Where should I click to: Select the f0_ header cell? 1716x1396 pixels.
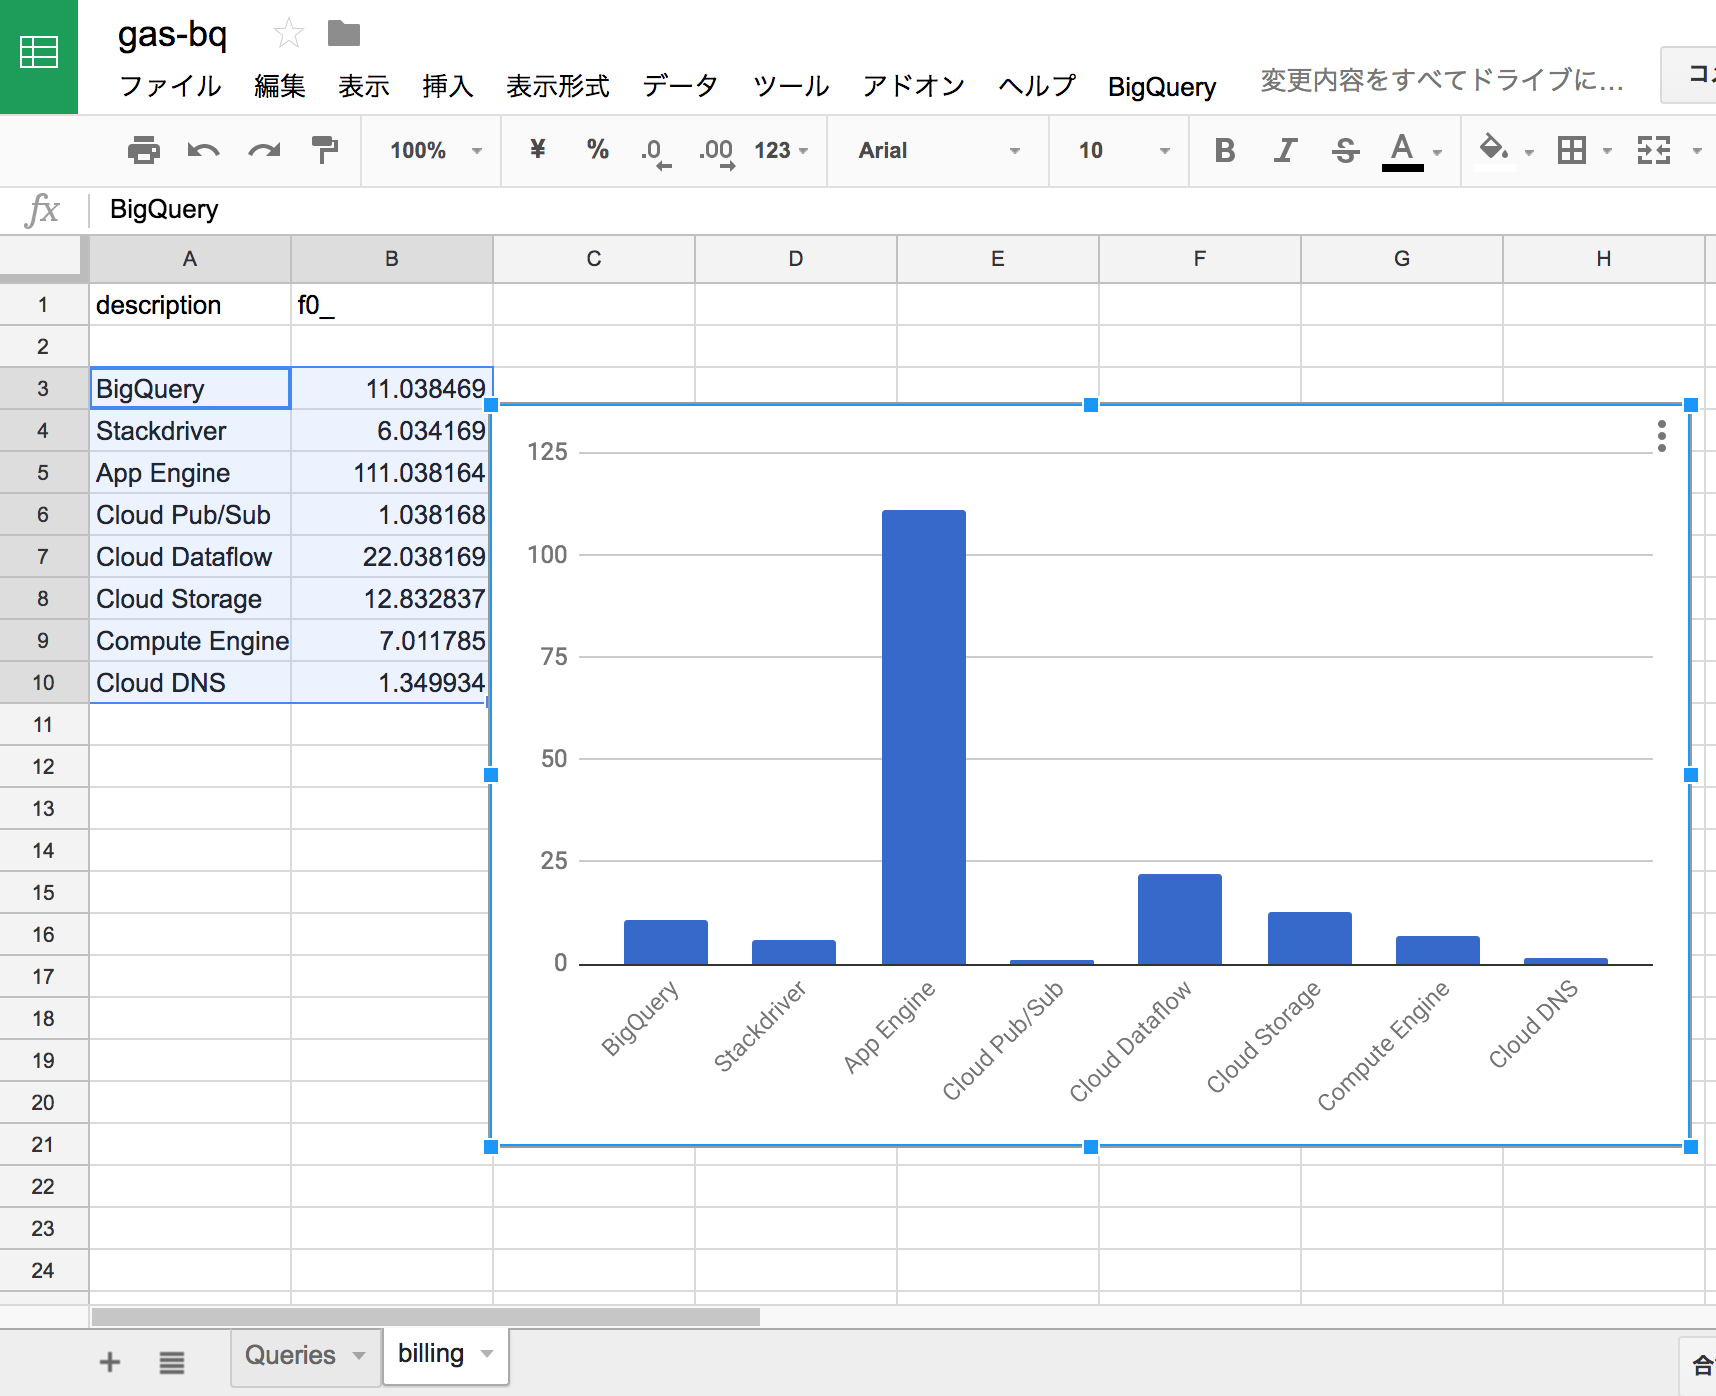[x=392, y=305]
